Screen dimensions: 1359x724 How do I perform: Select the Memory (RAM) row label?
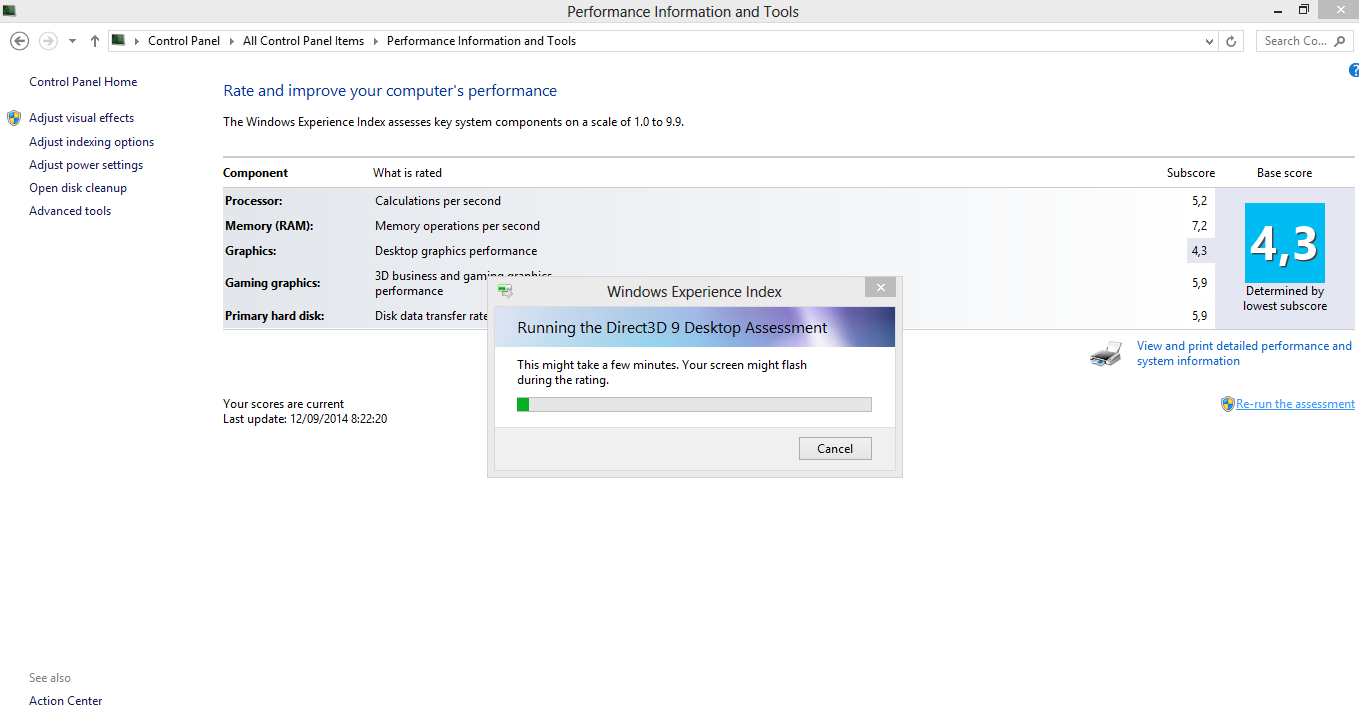pyautogui.click(x=269, y=226)
